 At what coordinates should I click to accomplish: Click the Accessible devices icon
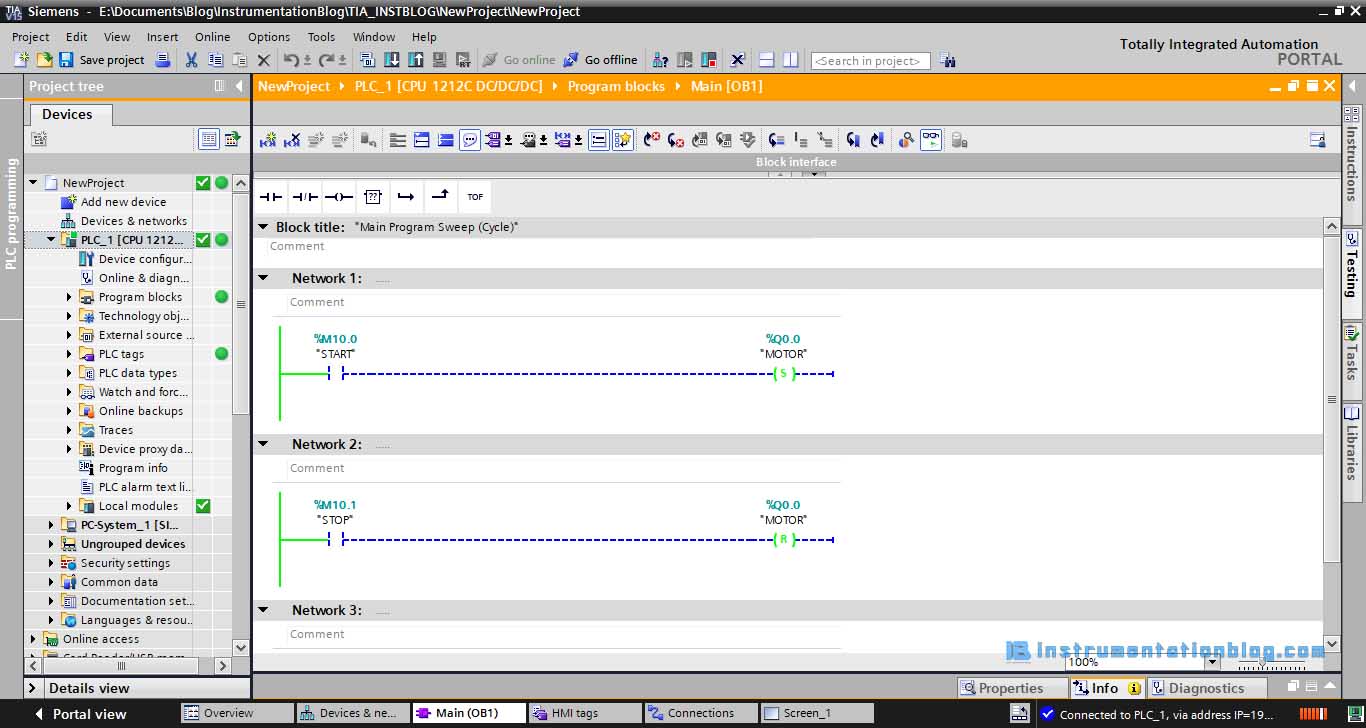tap(659, 60)
